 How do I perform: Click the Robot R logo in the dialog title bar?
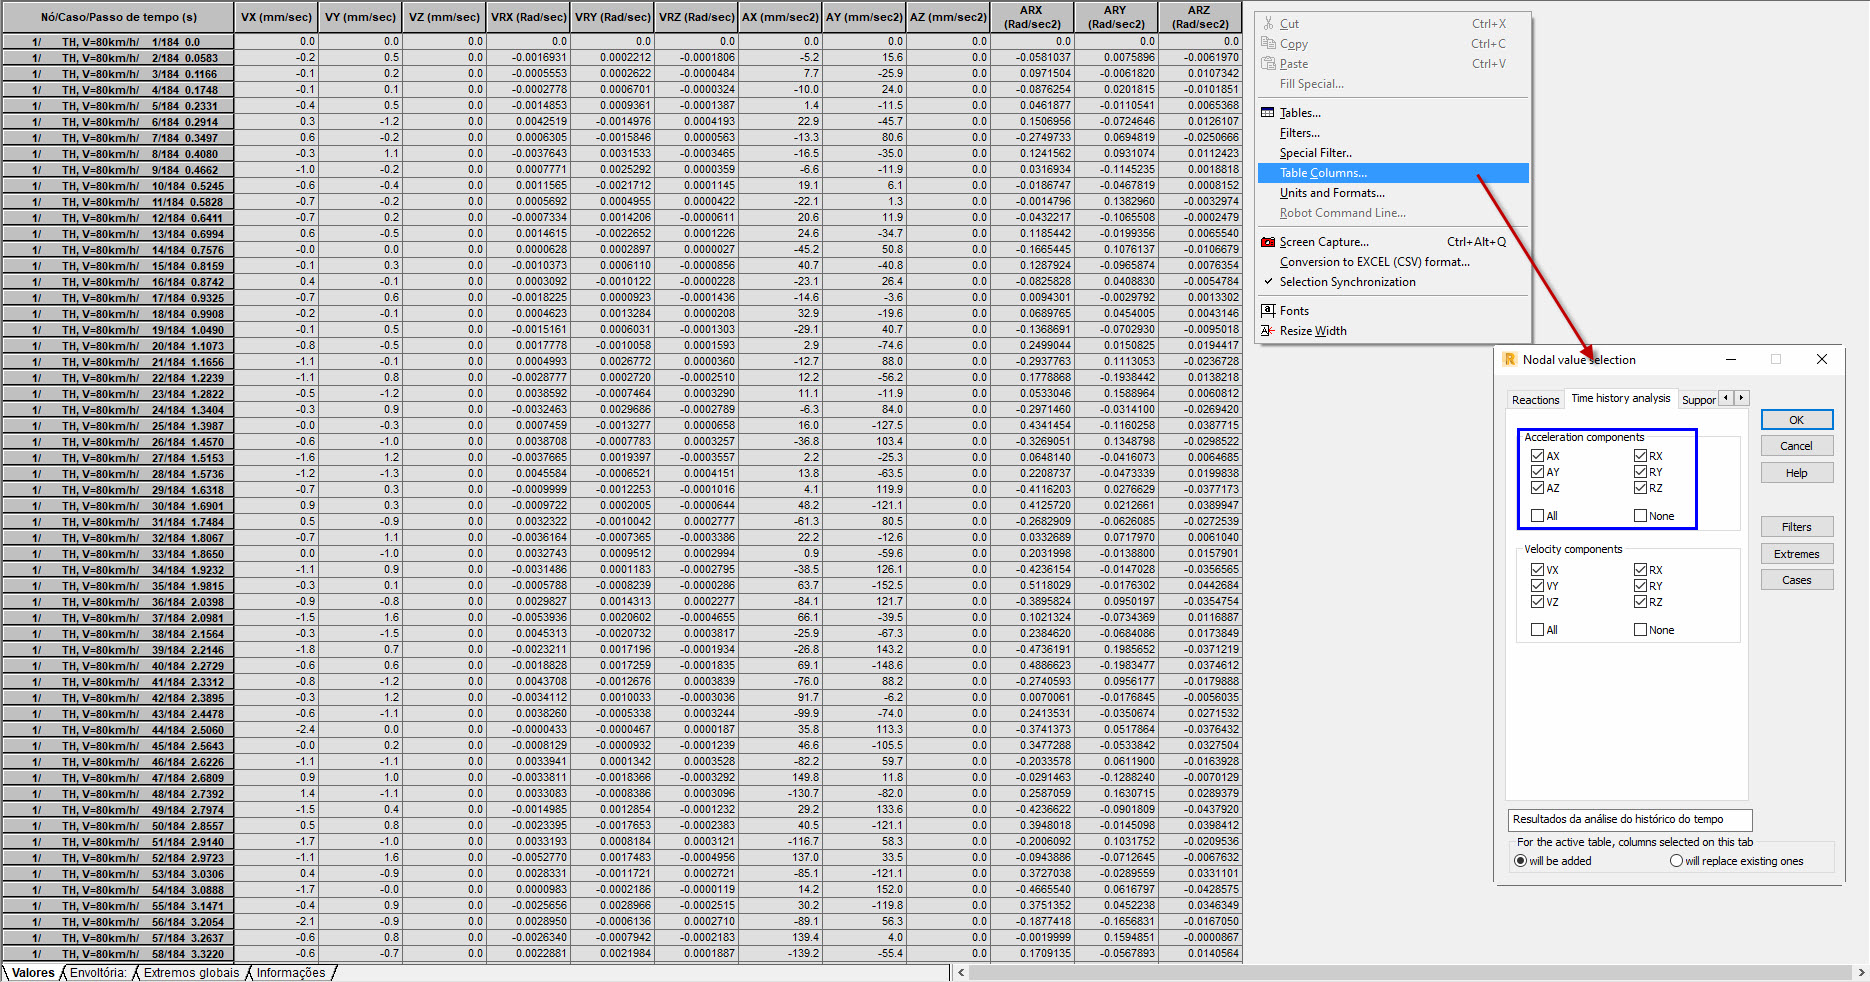(1510, 358)
